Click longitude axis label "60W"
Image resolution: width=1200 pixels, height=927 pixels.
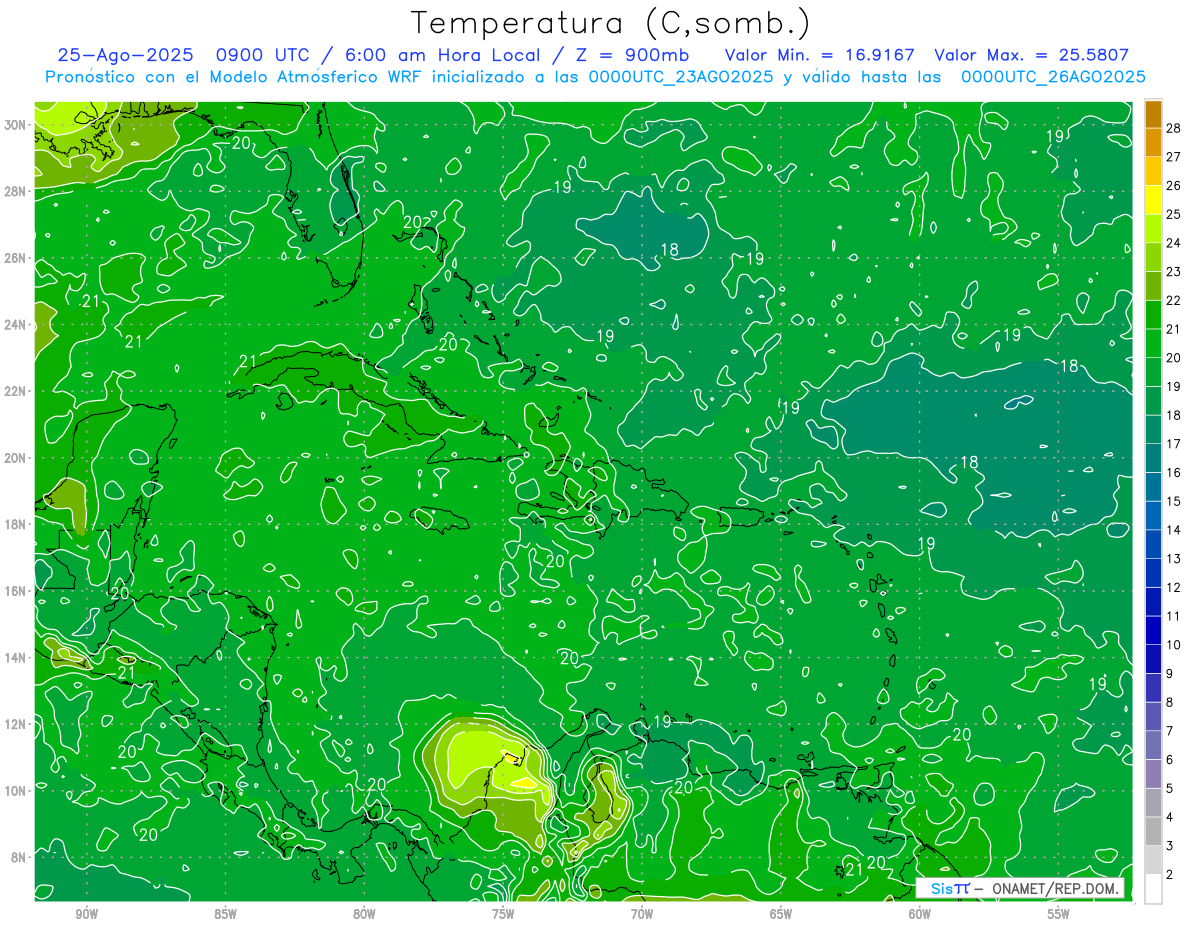(x=920, y=914)
